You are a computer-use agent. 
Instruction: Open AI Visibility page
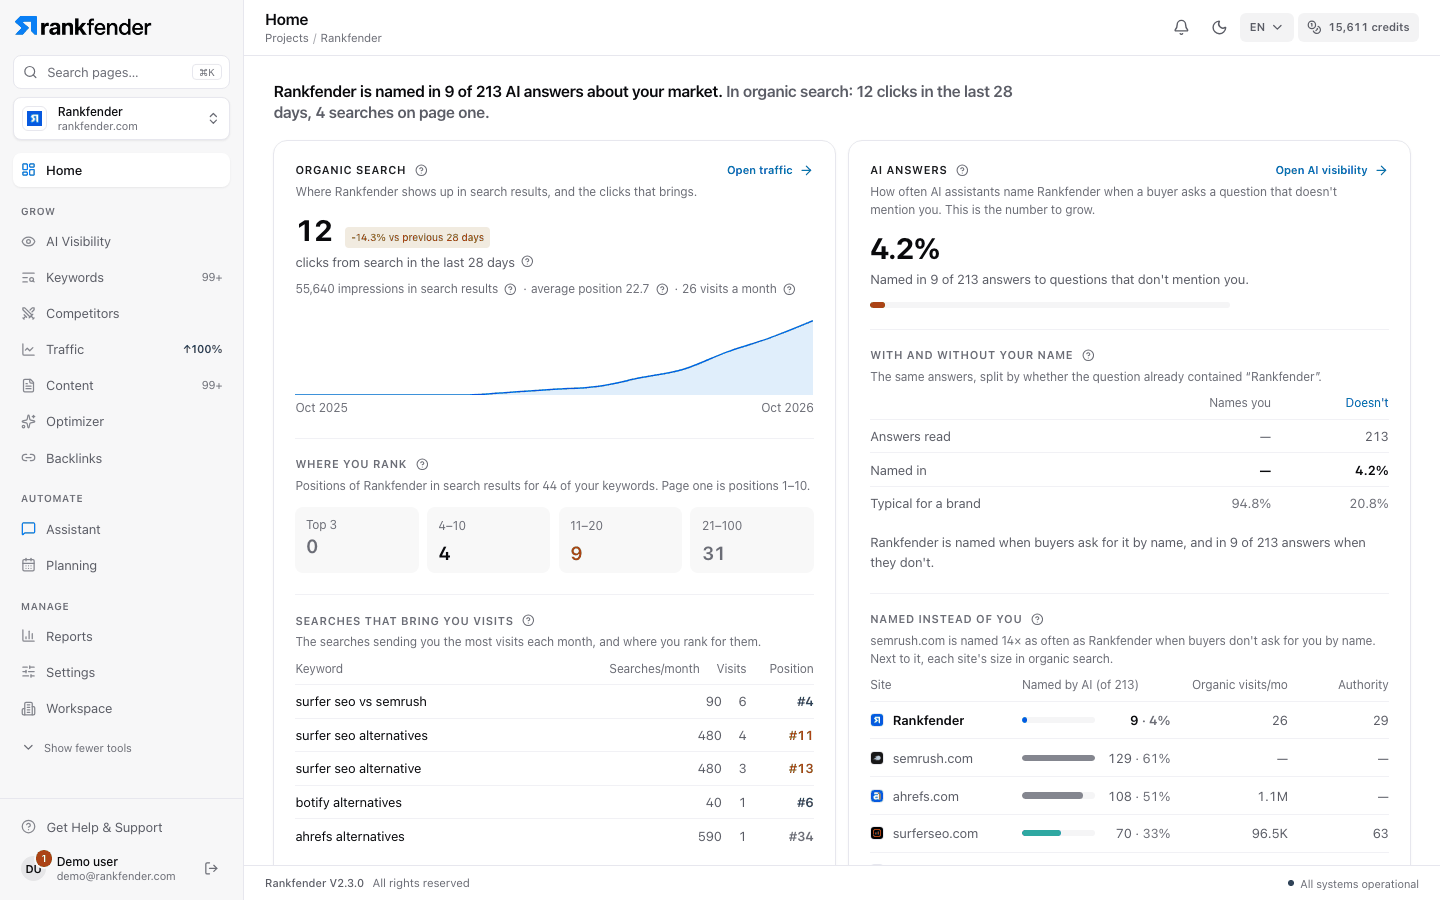[121, 242]
